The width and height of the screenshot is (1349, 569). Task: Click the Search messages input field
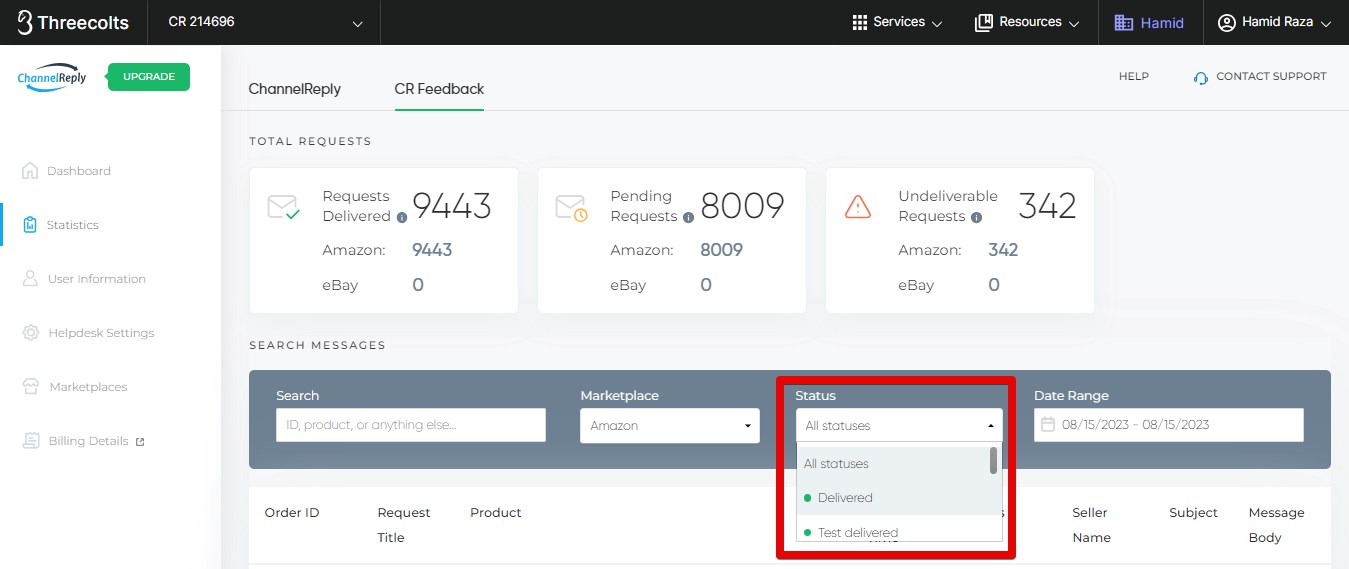click(410, 425)
